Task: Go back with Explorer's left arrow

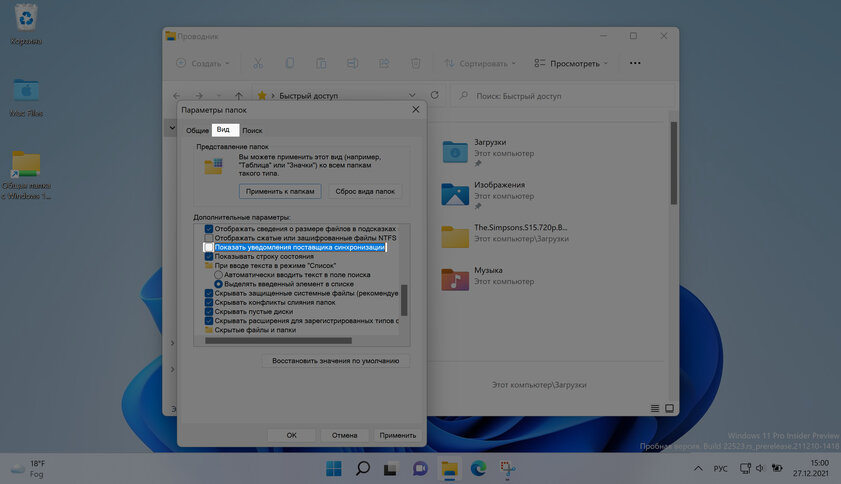Action: (x=176, y=96)
